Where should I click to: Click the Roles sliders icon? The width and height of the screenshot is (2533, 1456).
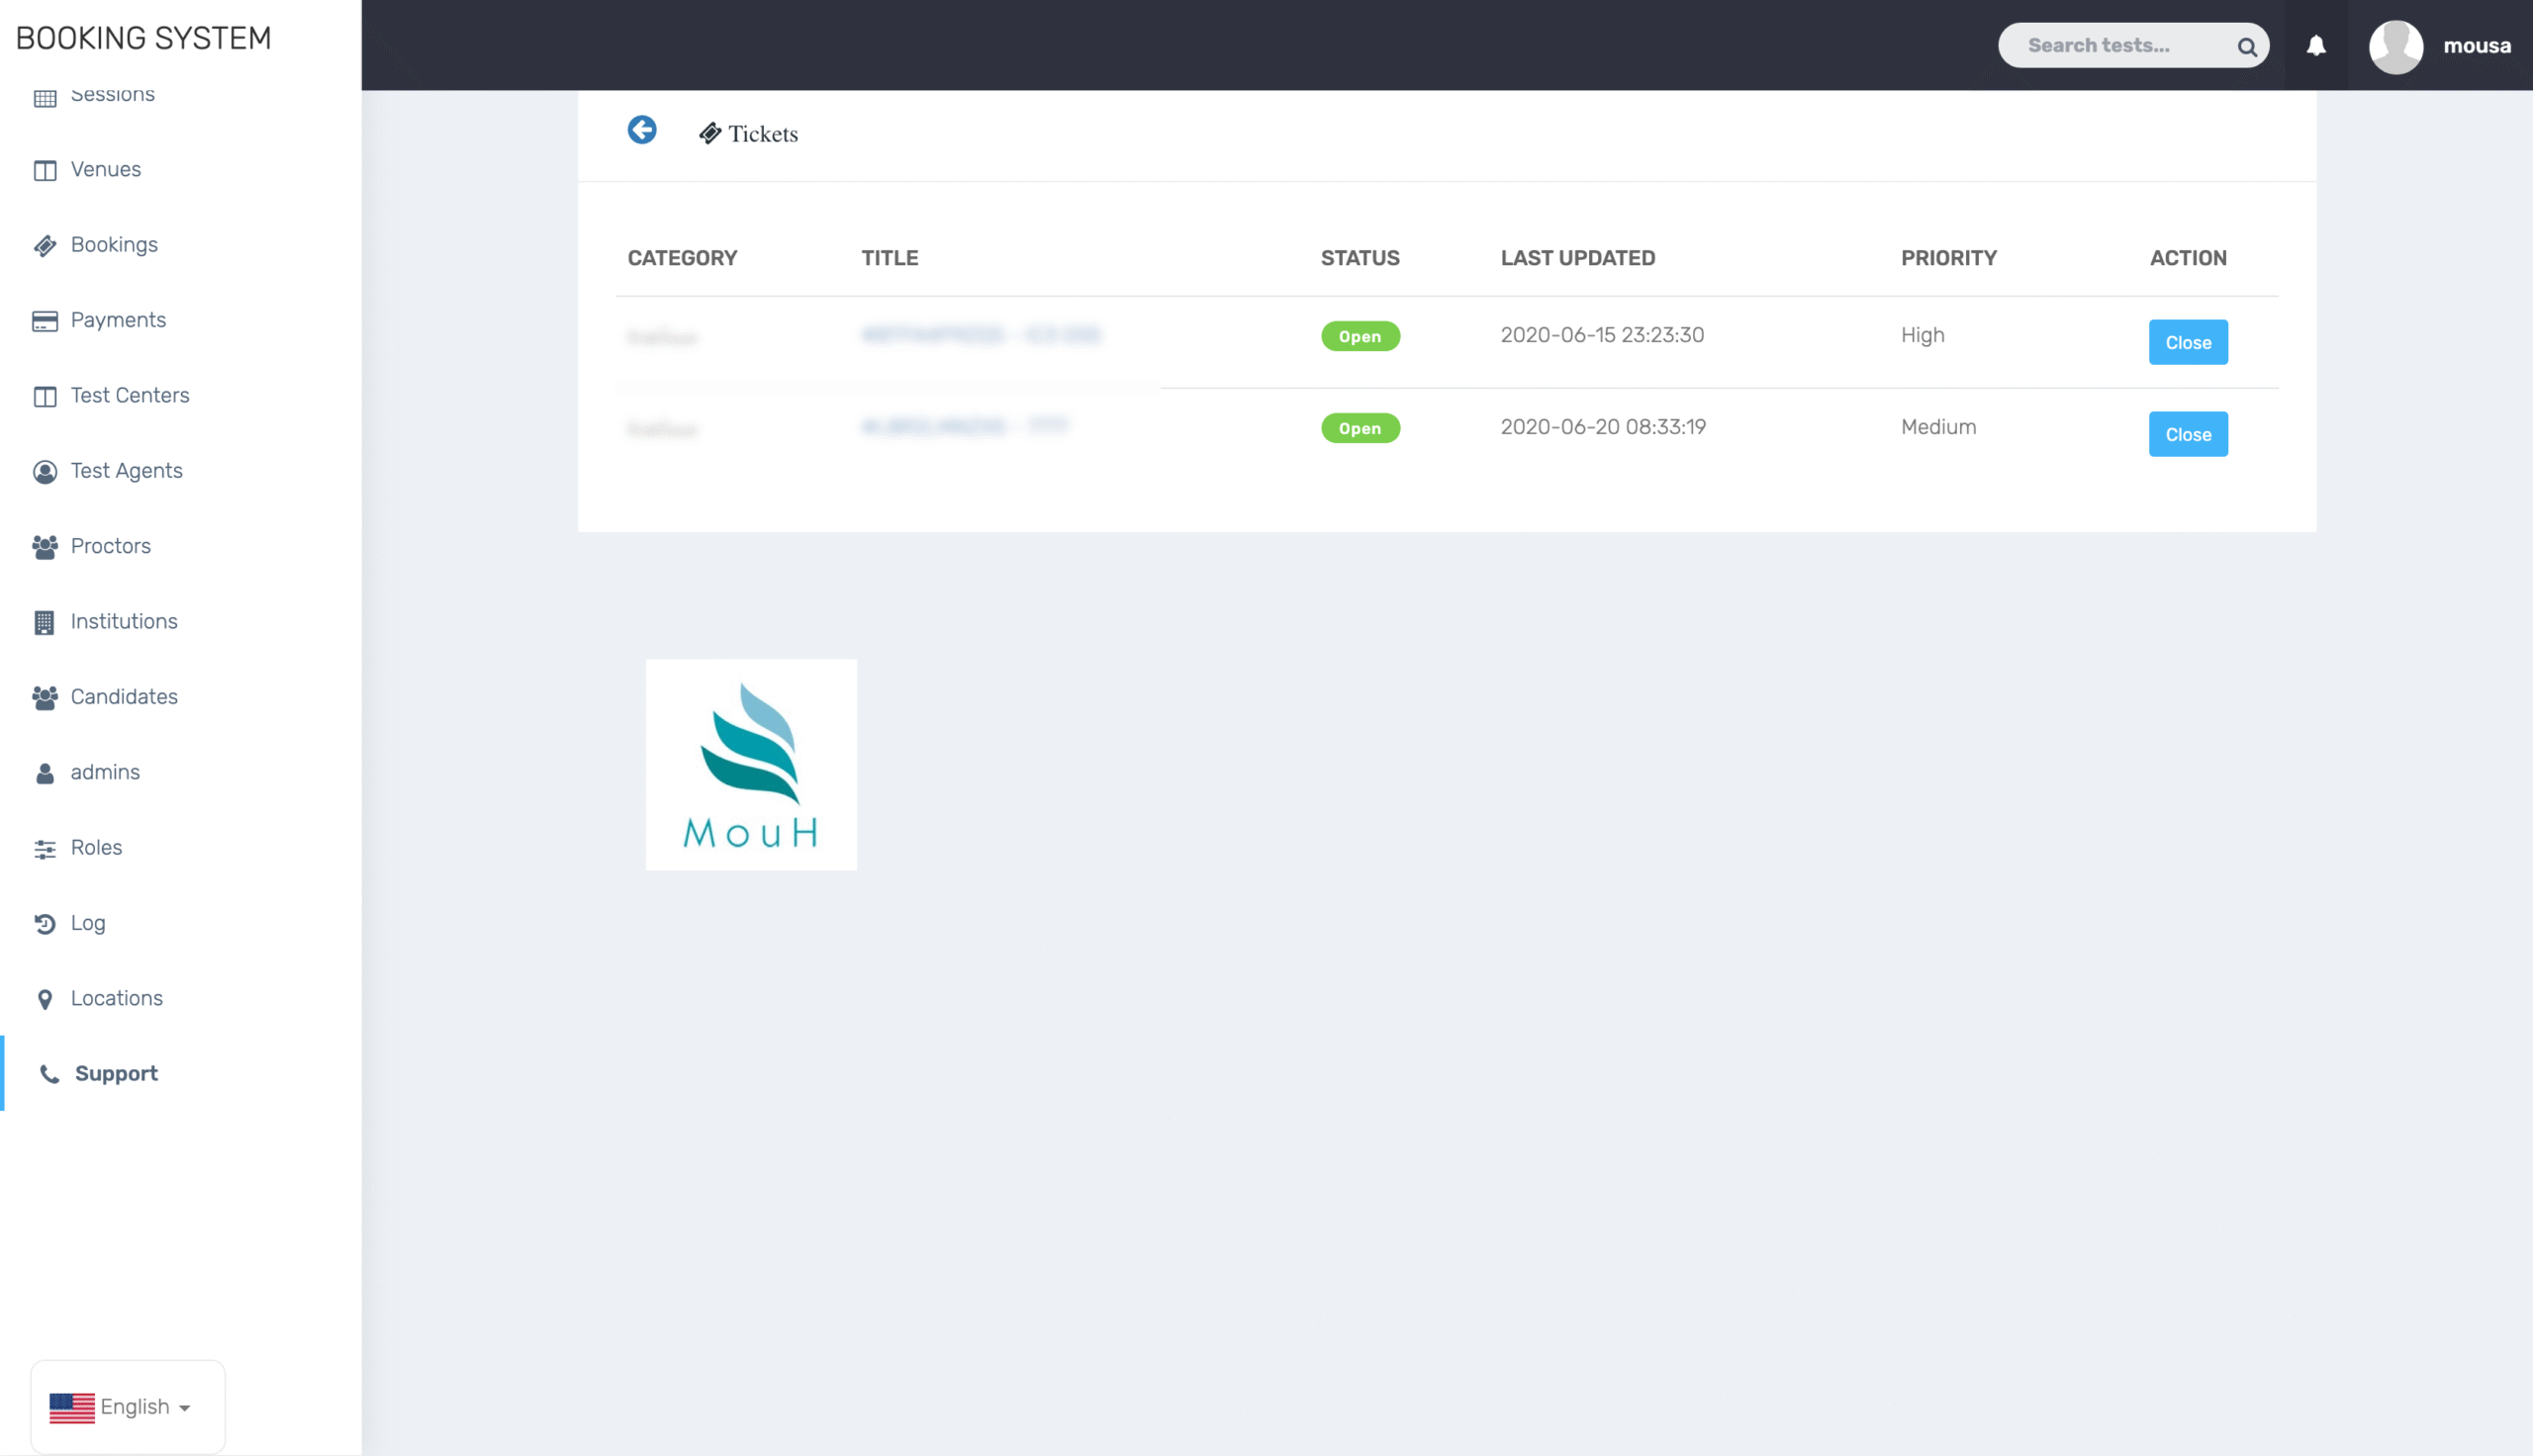45,849
